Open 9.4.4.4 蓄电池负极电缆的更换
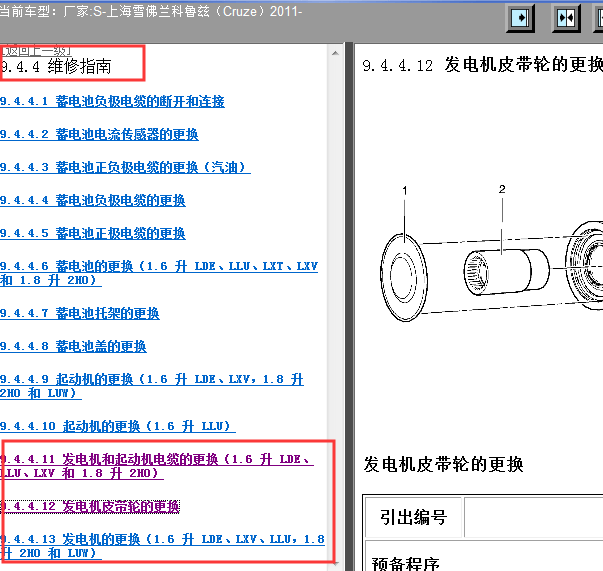 (93, 201)
